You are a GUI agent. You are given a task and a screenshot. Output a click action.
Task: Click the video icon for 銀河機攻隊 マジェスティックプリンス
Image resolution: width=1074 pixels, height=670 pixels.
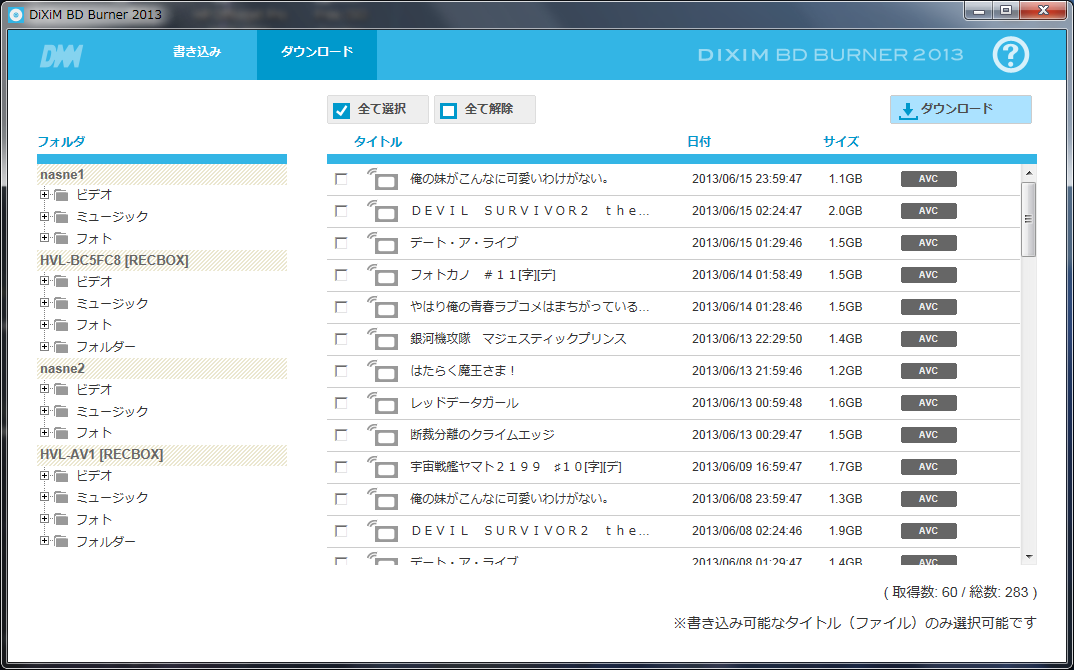tap(383, 338)
